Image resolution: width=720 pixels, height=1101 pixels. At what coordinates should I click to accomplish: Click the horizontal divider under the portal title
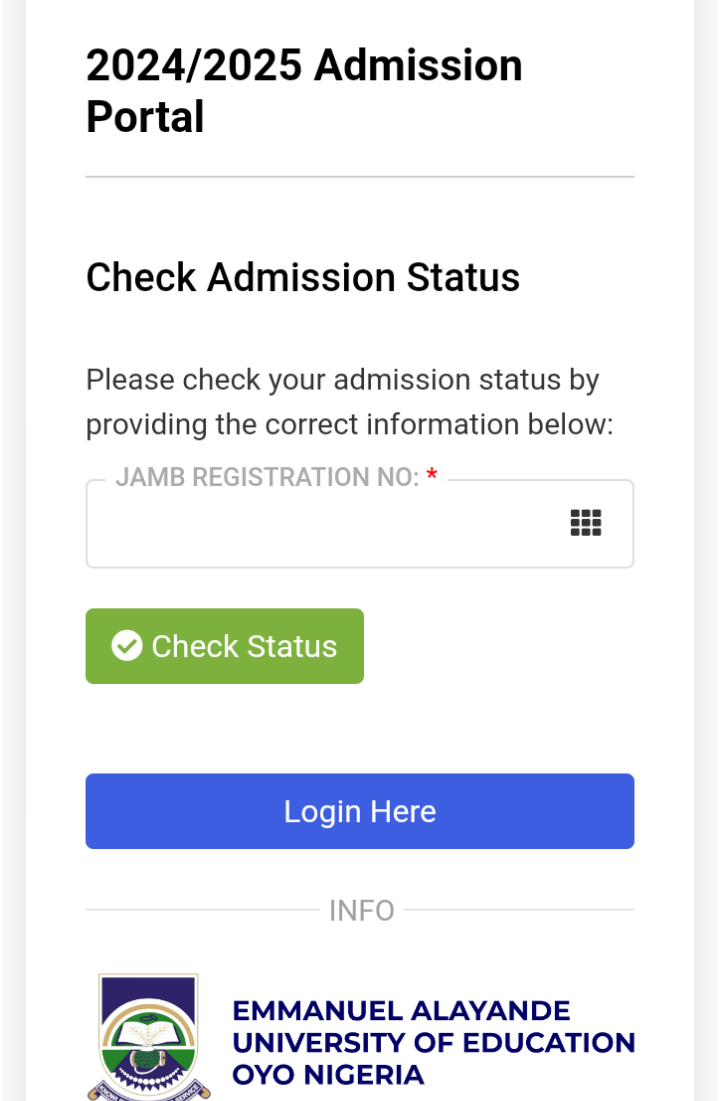pyautogui.click(x=360, y=177)
